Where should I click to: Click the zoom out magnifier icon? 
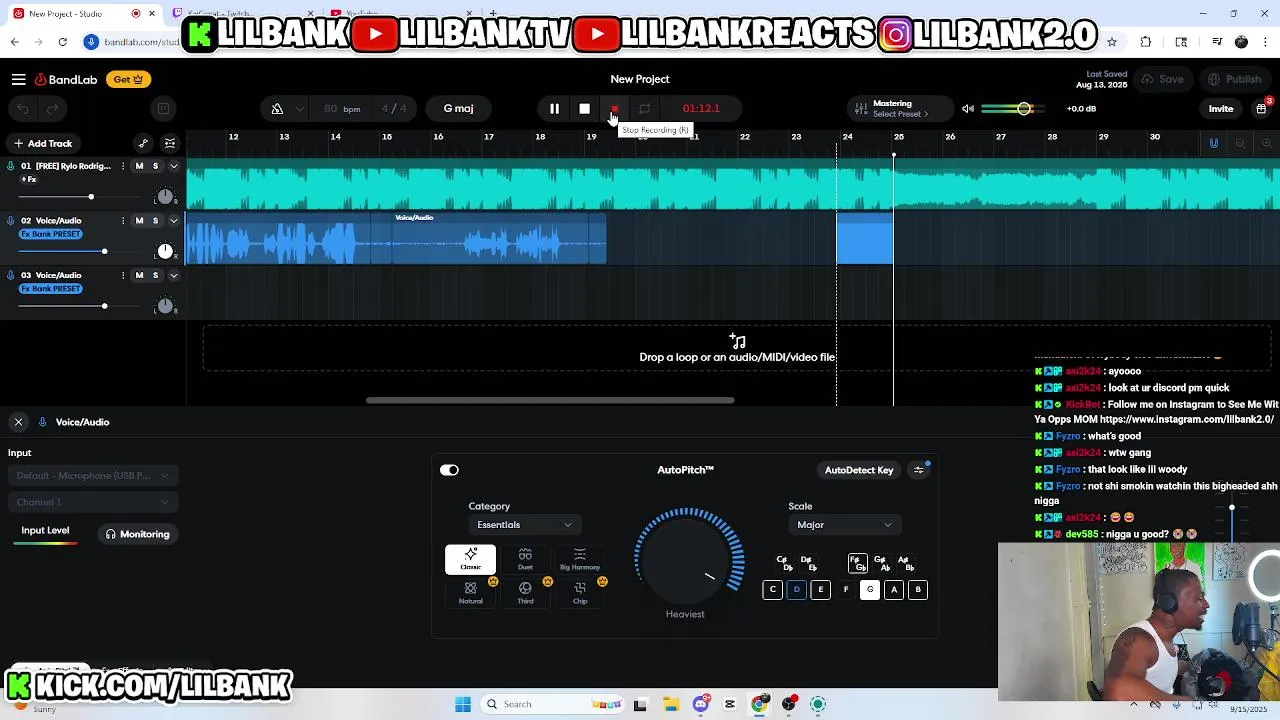pyautogui.click(x=1240, y=143)
